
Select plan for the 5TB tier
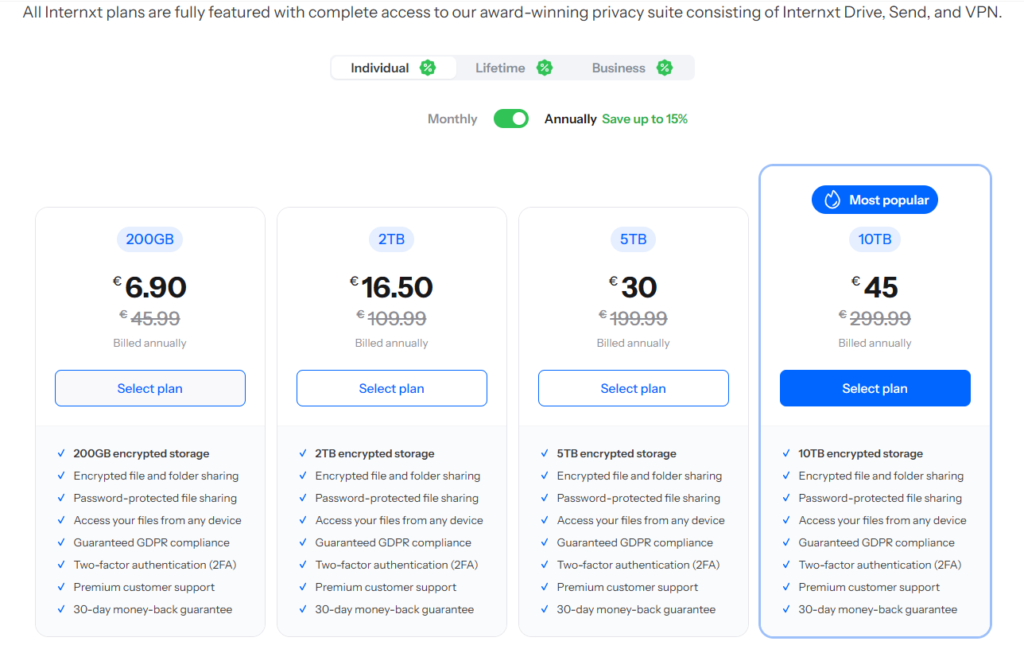(633, 388)
